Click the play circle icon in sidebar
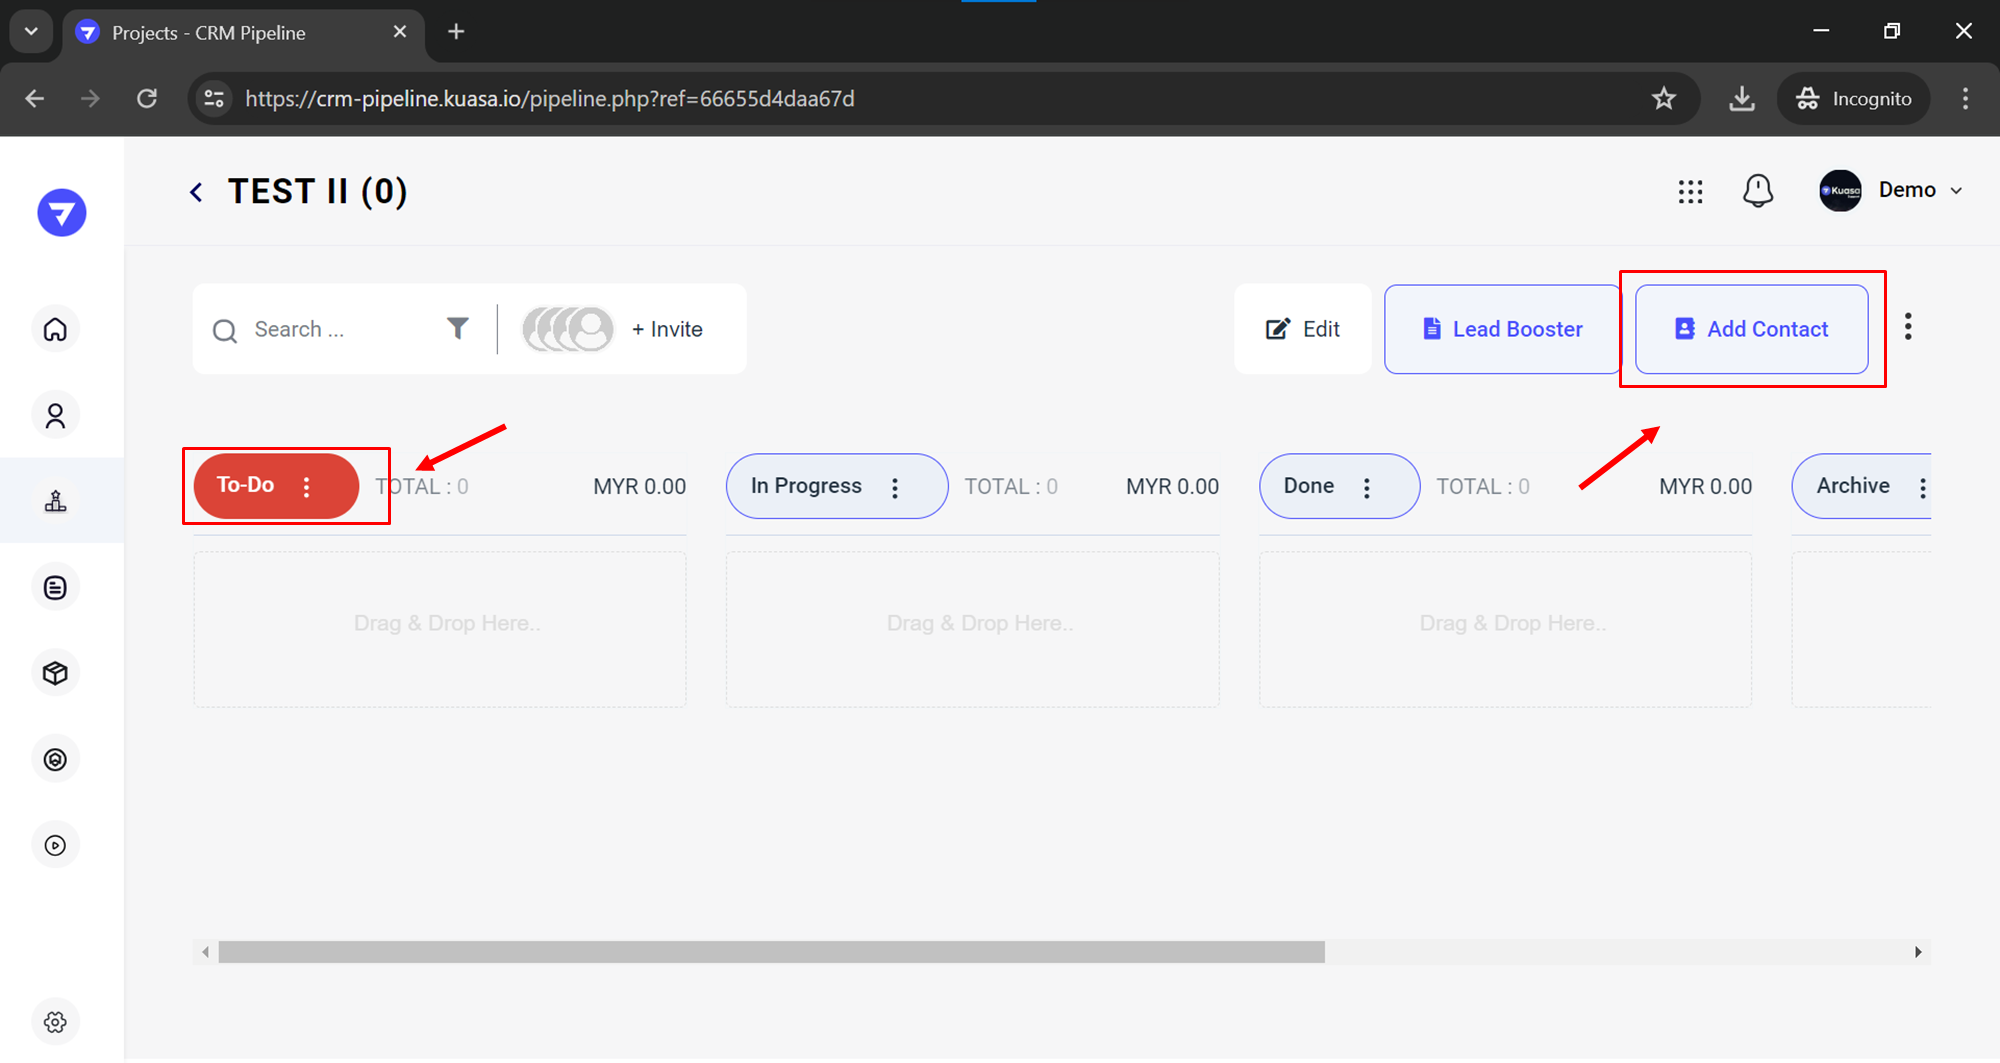This screenshot has width=2000, height=1063. point(56,845)
